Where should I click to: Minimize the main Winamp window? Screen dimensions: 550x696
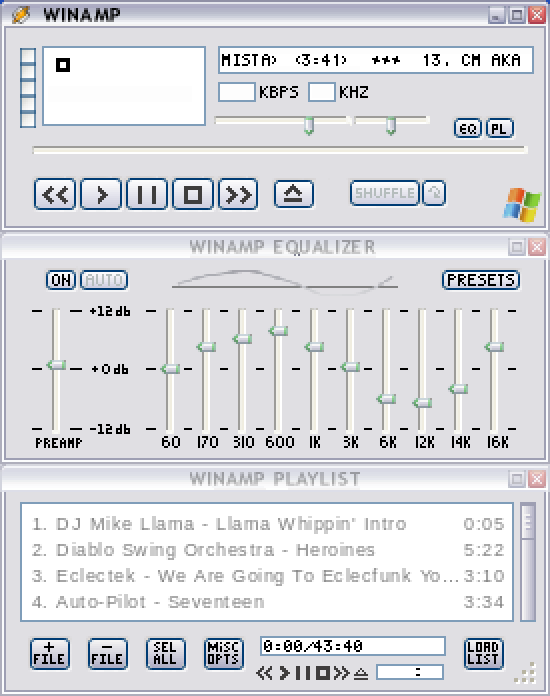tap(496, 15)
